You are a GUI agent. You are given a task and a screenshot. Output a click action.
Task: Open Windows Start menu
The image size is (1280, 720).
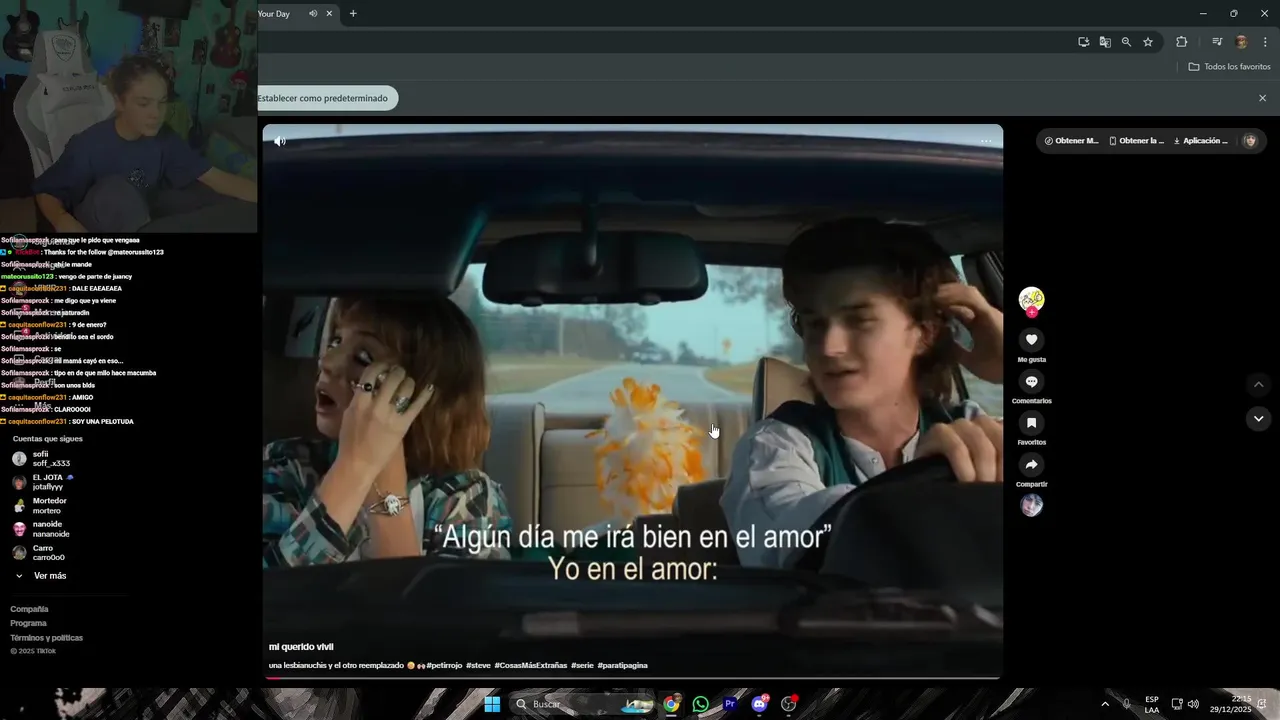492,704
